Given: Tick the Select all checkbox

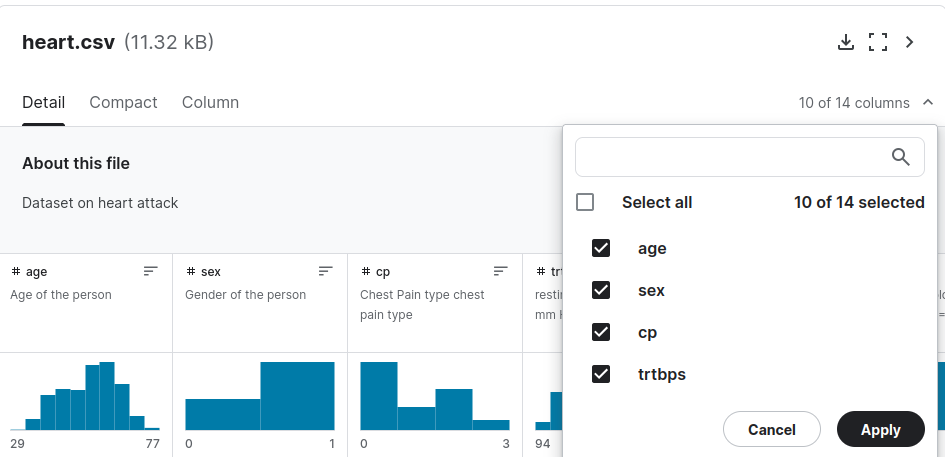Looking at the screenshot, I should click(585, 202).
